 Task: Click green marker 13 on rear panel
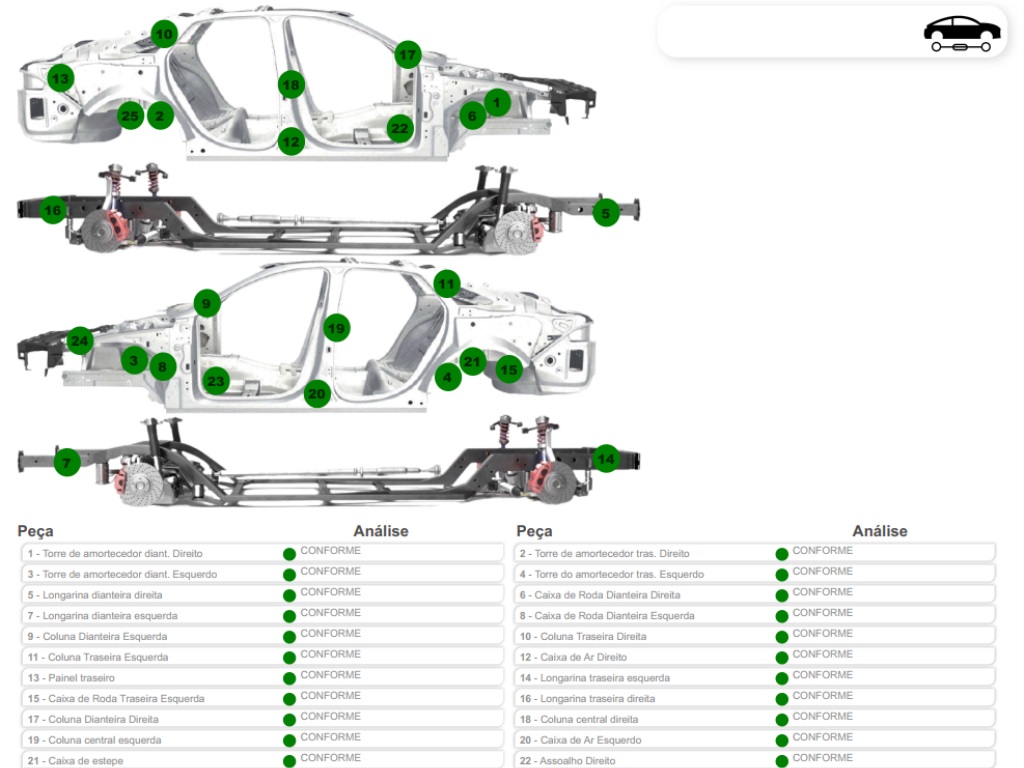[x=61, y=78]
